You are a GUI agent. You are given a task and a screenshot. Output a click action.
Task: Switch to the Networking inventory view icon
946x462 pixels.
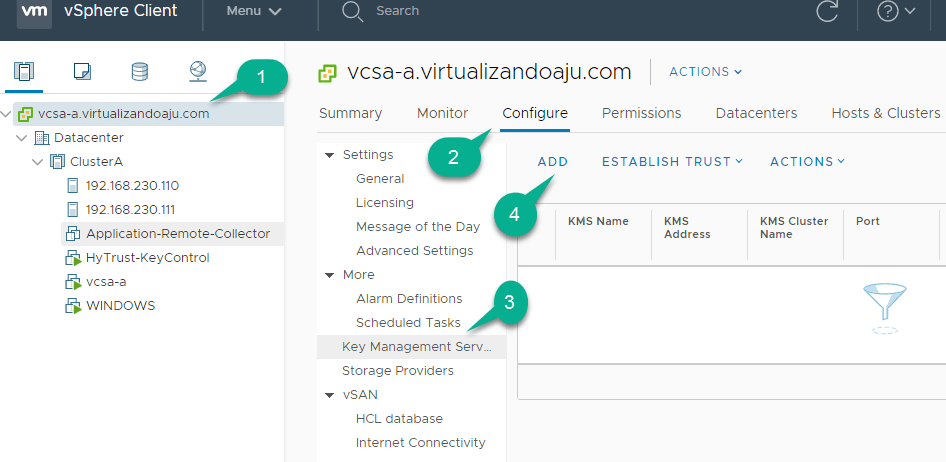198,71
